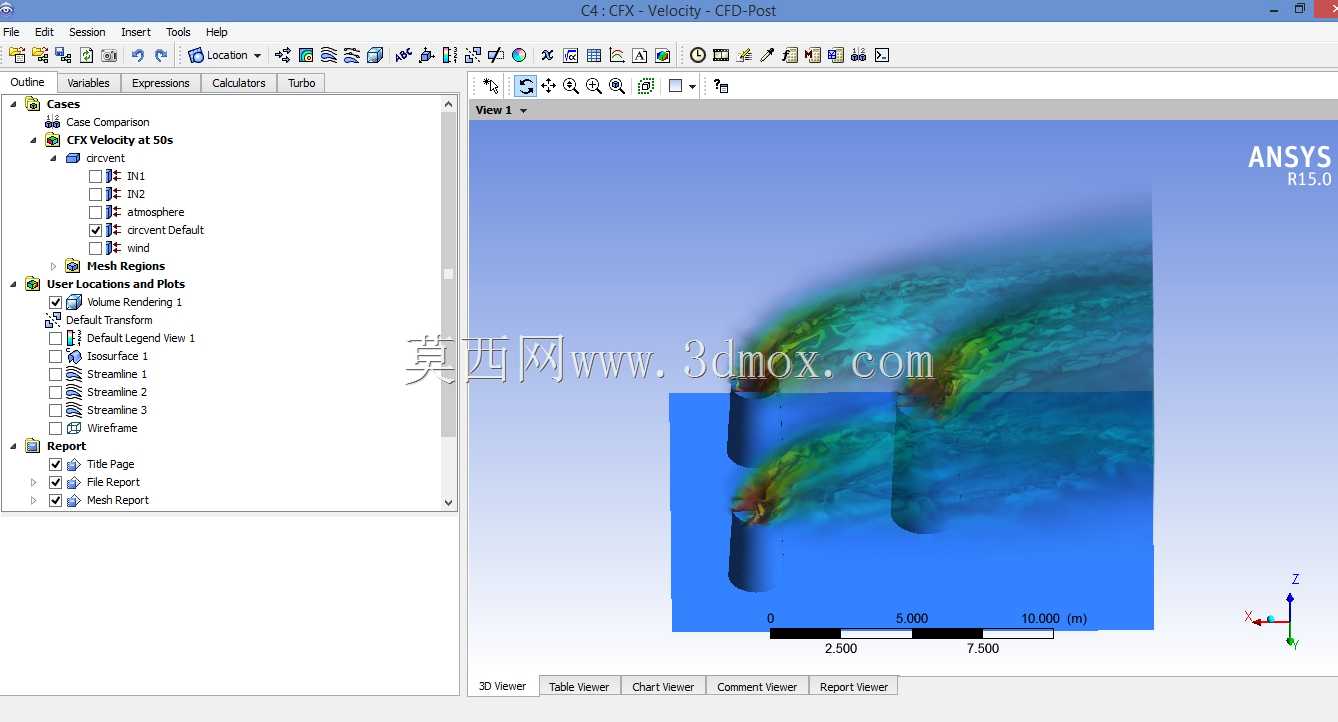Open the Report Viewer tab
1338x722 pixels.
(854, 687)
